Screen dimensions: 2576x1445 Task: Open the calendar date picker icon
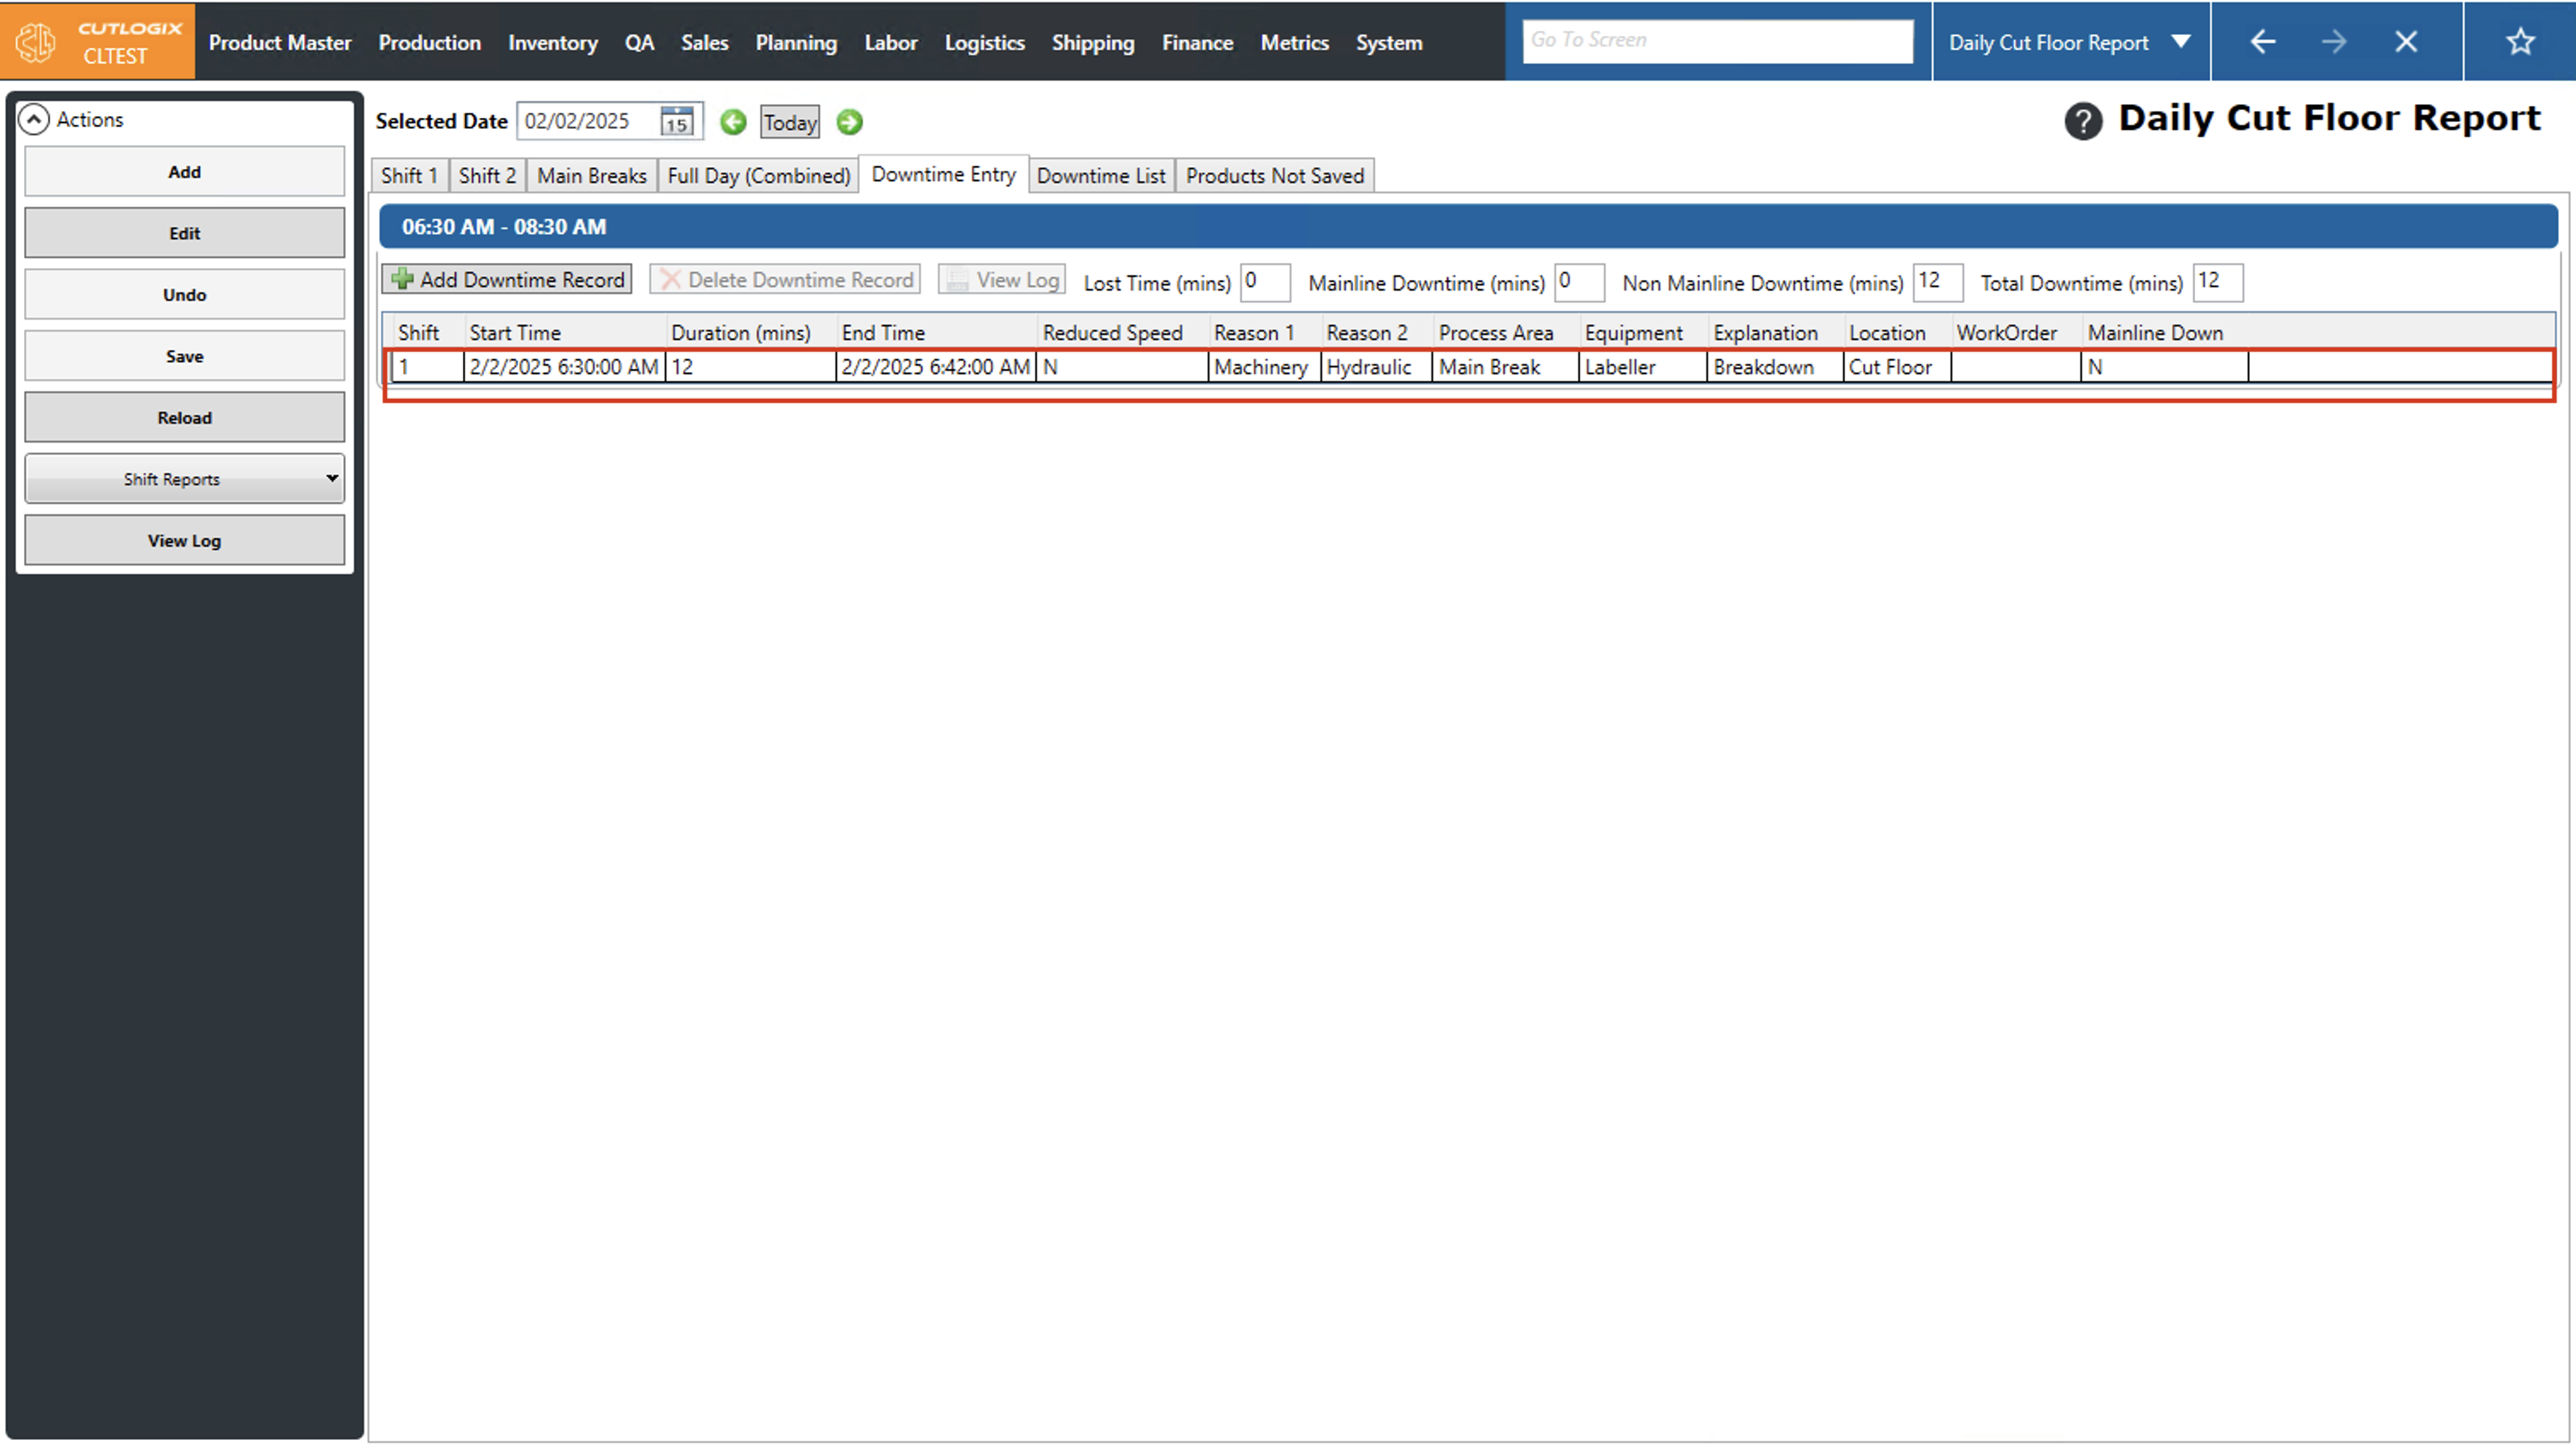tap(677, 122)
